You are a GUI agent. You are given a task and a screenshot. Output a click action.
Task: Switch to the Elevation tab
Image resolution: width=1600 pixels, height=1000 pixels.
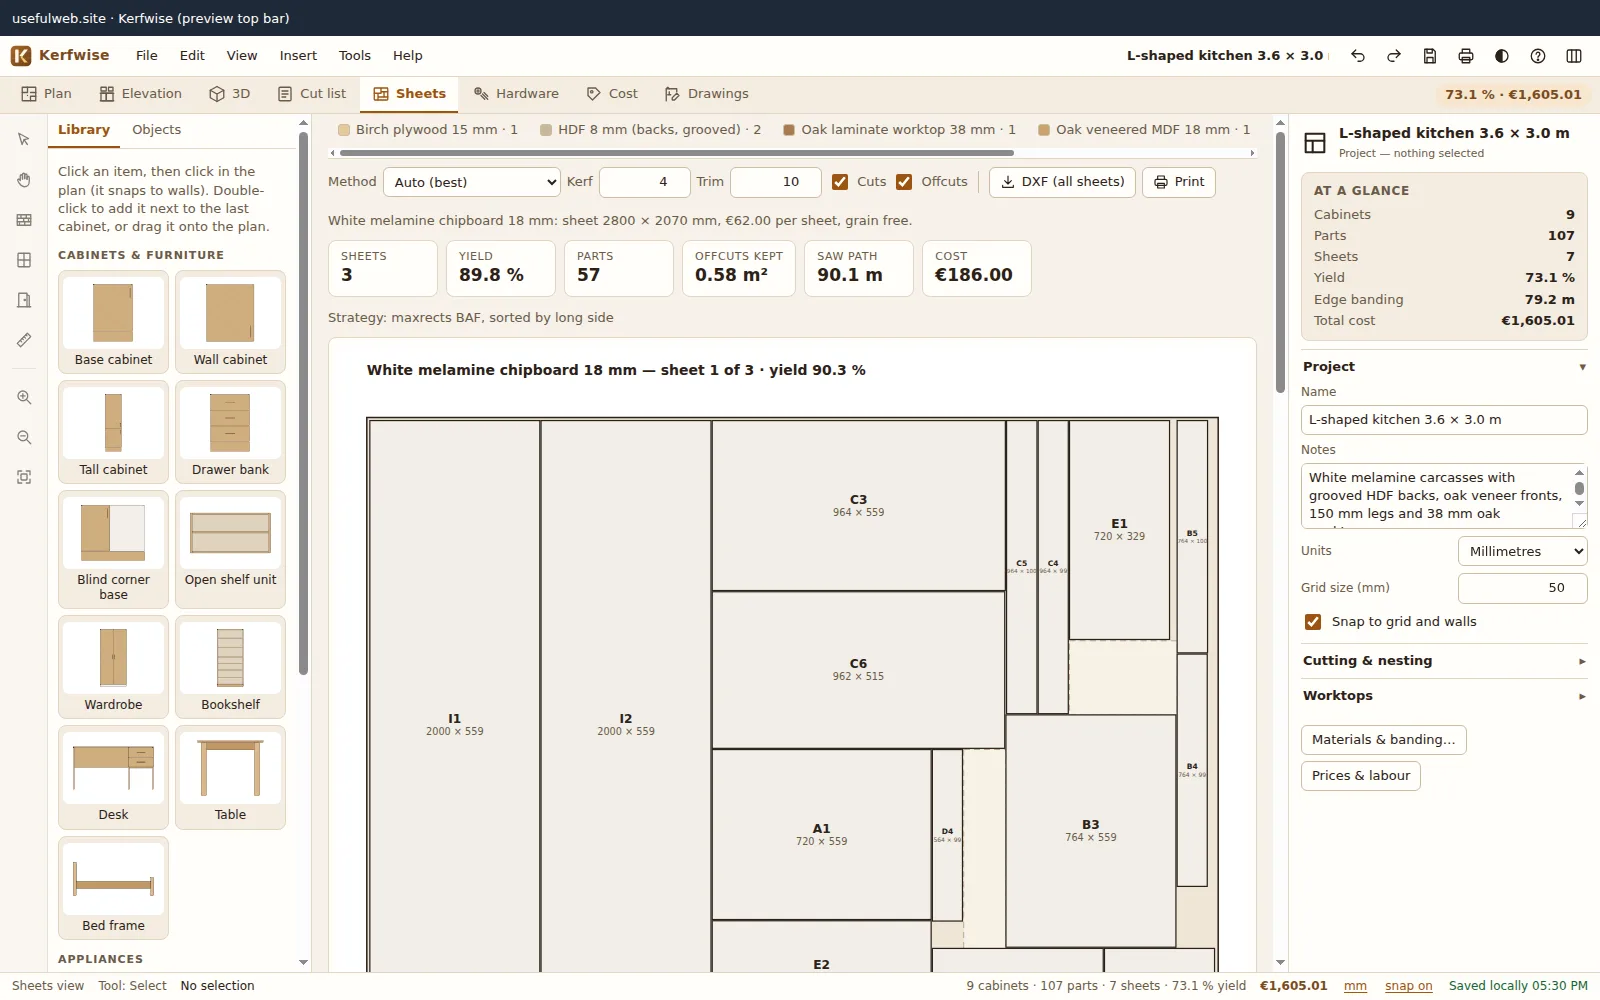click(141, 94)
